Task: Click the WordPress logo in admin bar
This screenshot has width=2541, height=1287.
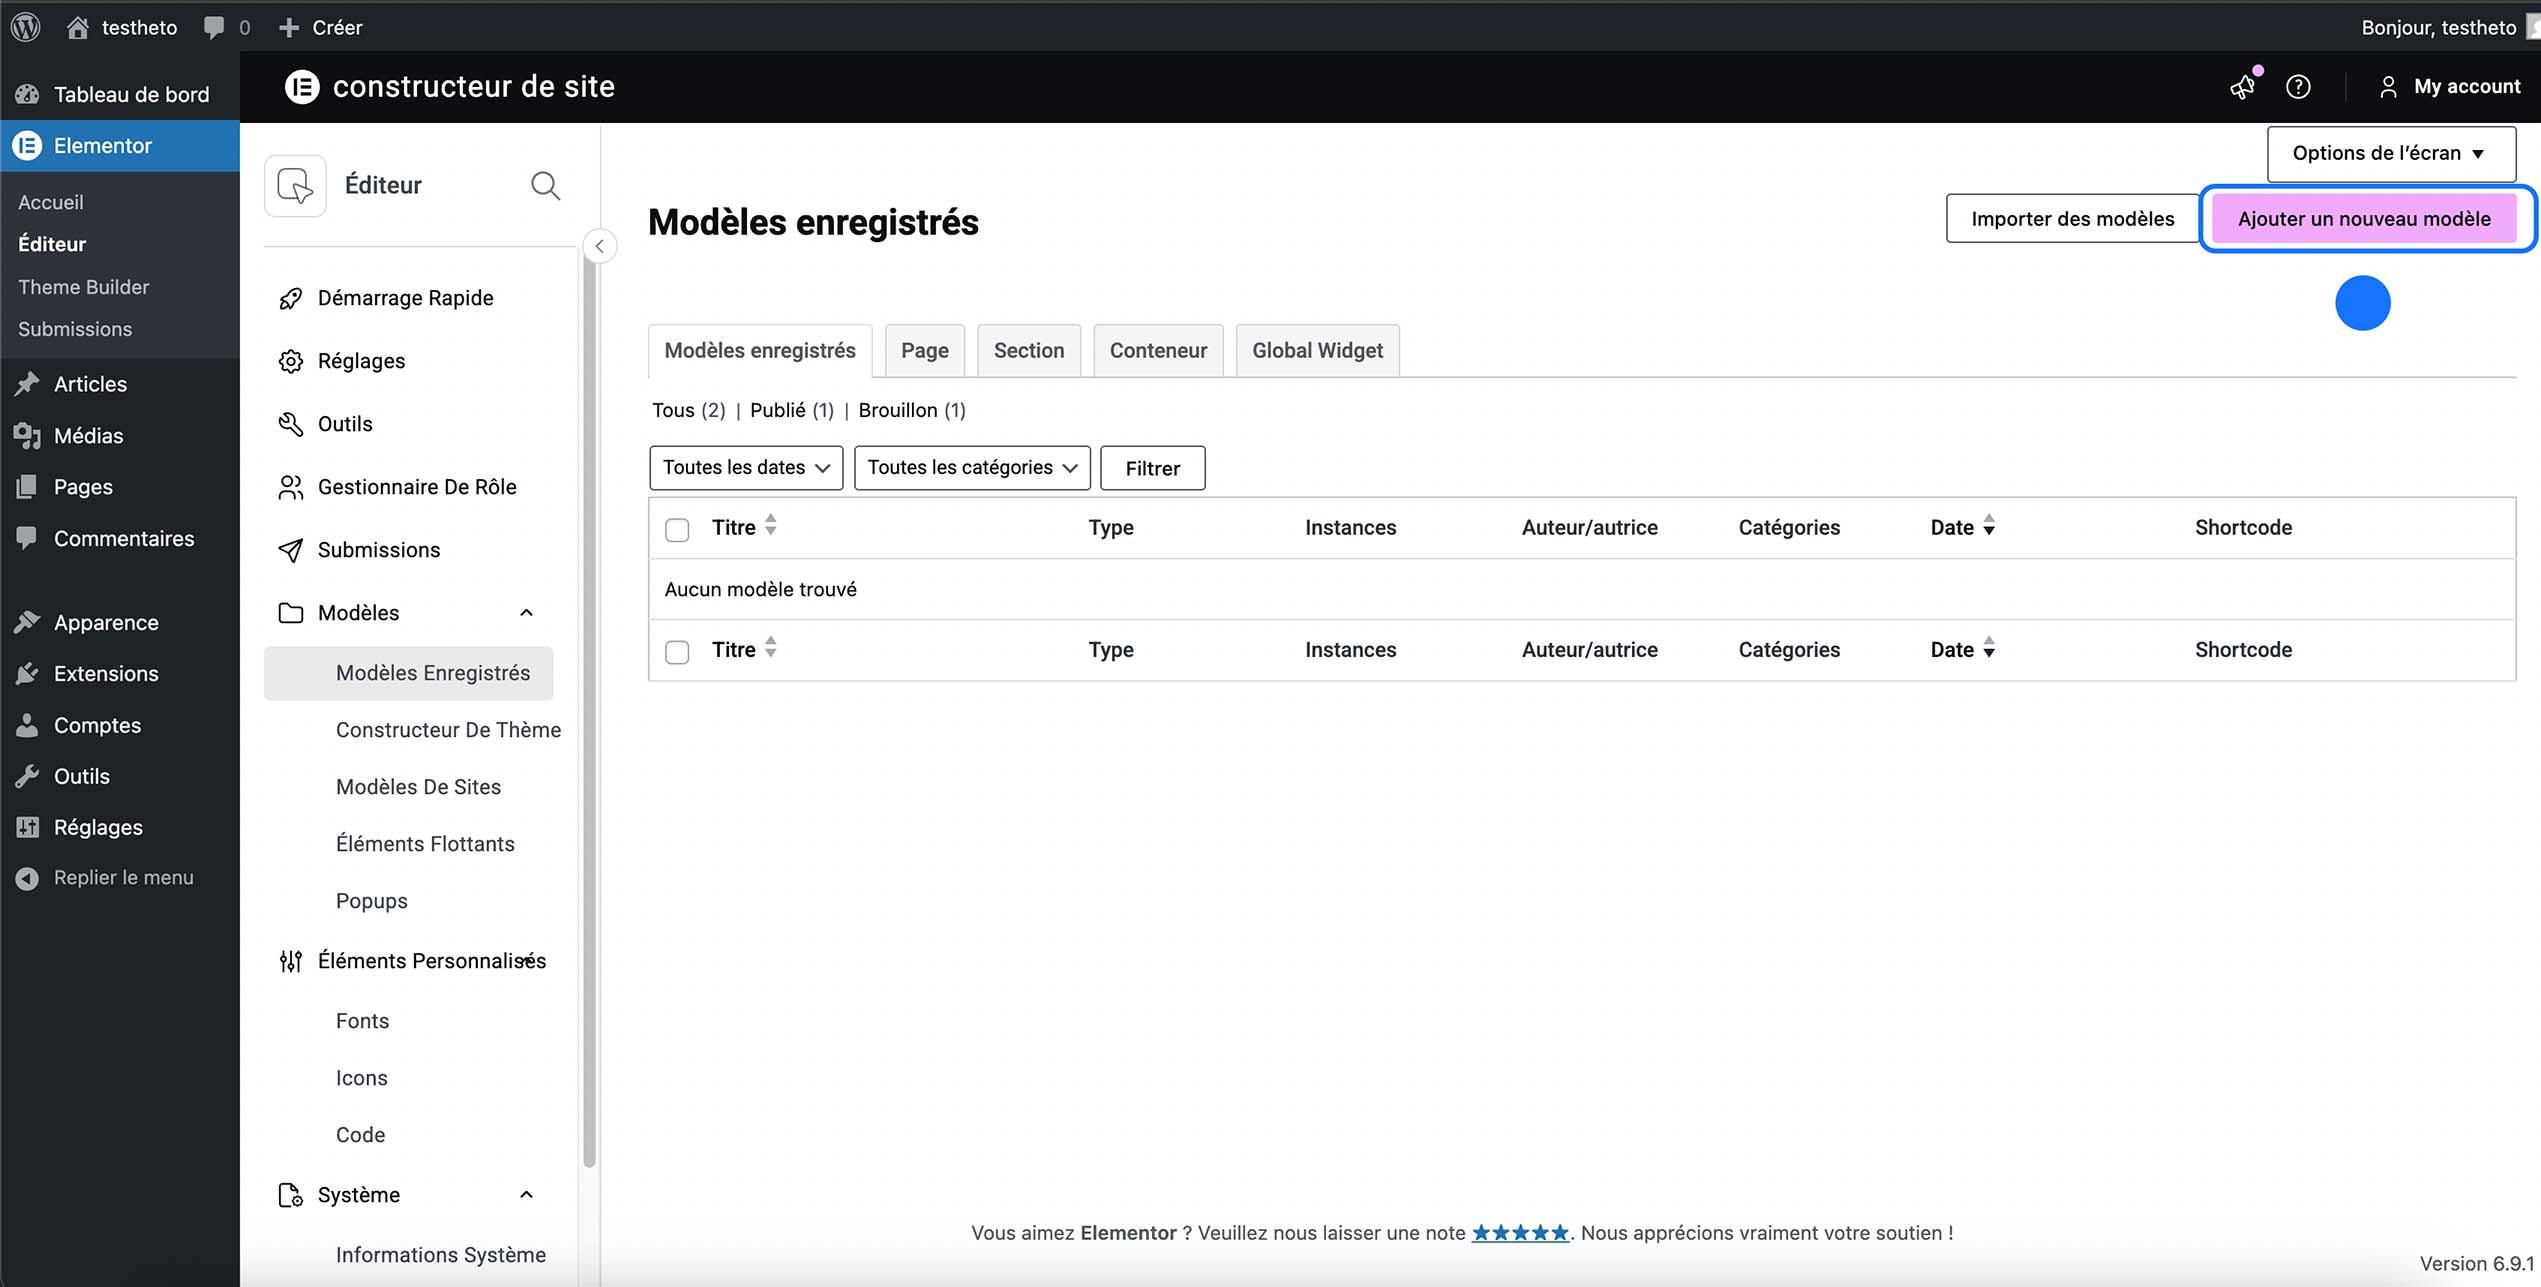Action: (25, 27)
